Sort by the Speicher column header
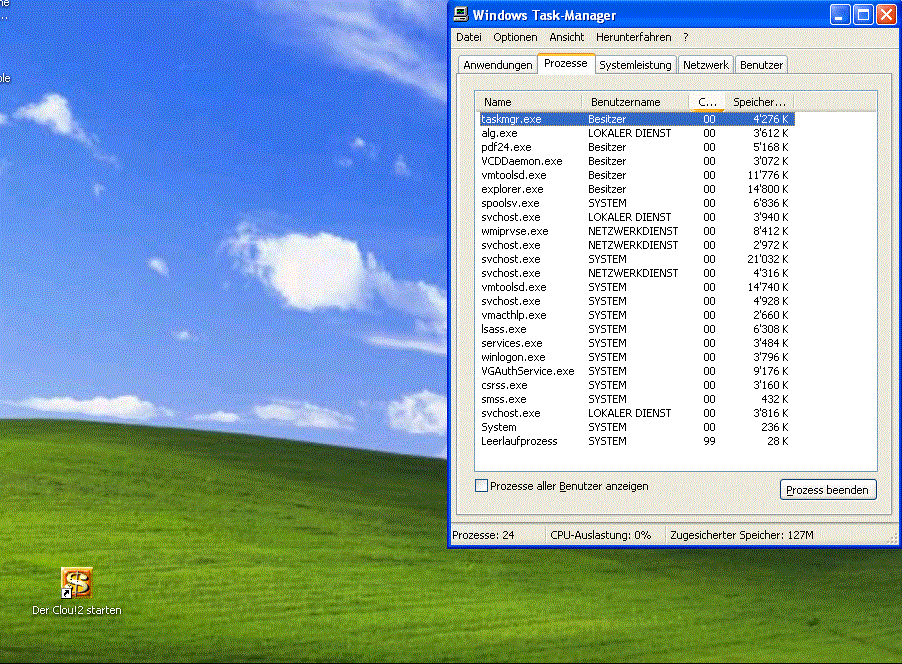This screenshot has width=902, height=664. click(759, 102)
